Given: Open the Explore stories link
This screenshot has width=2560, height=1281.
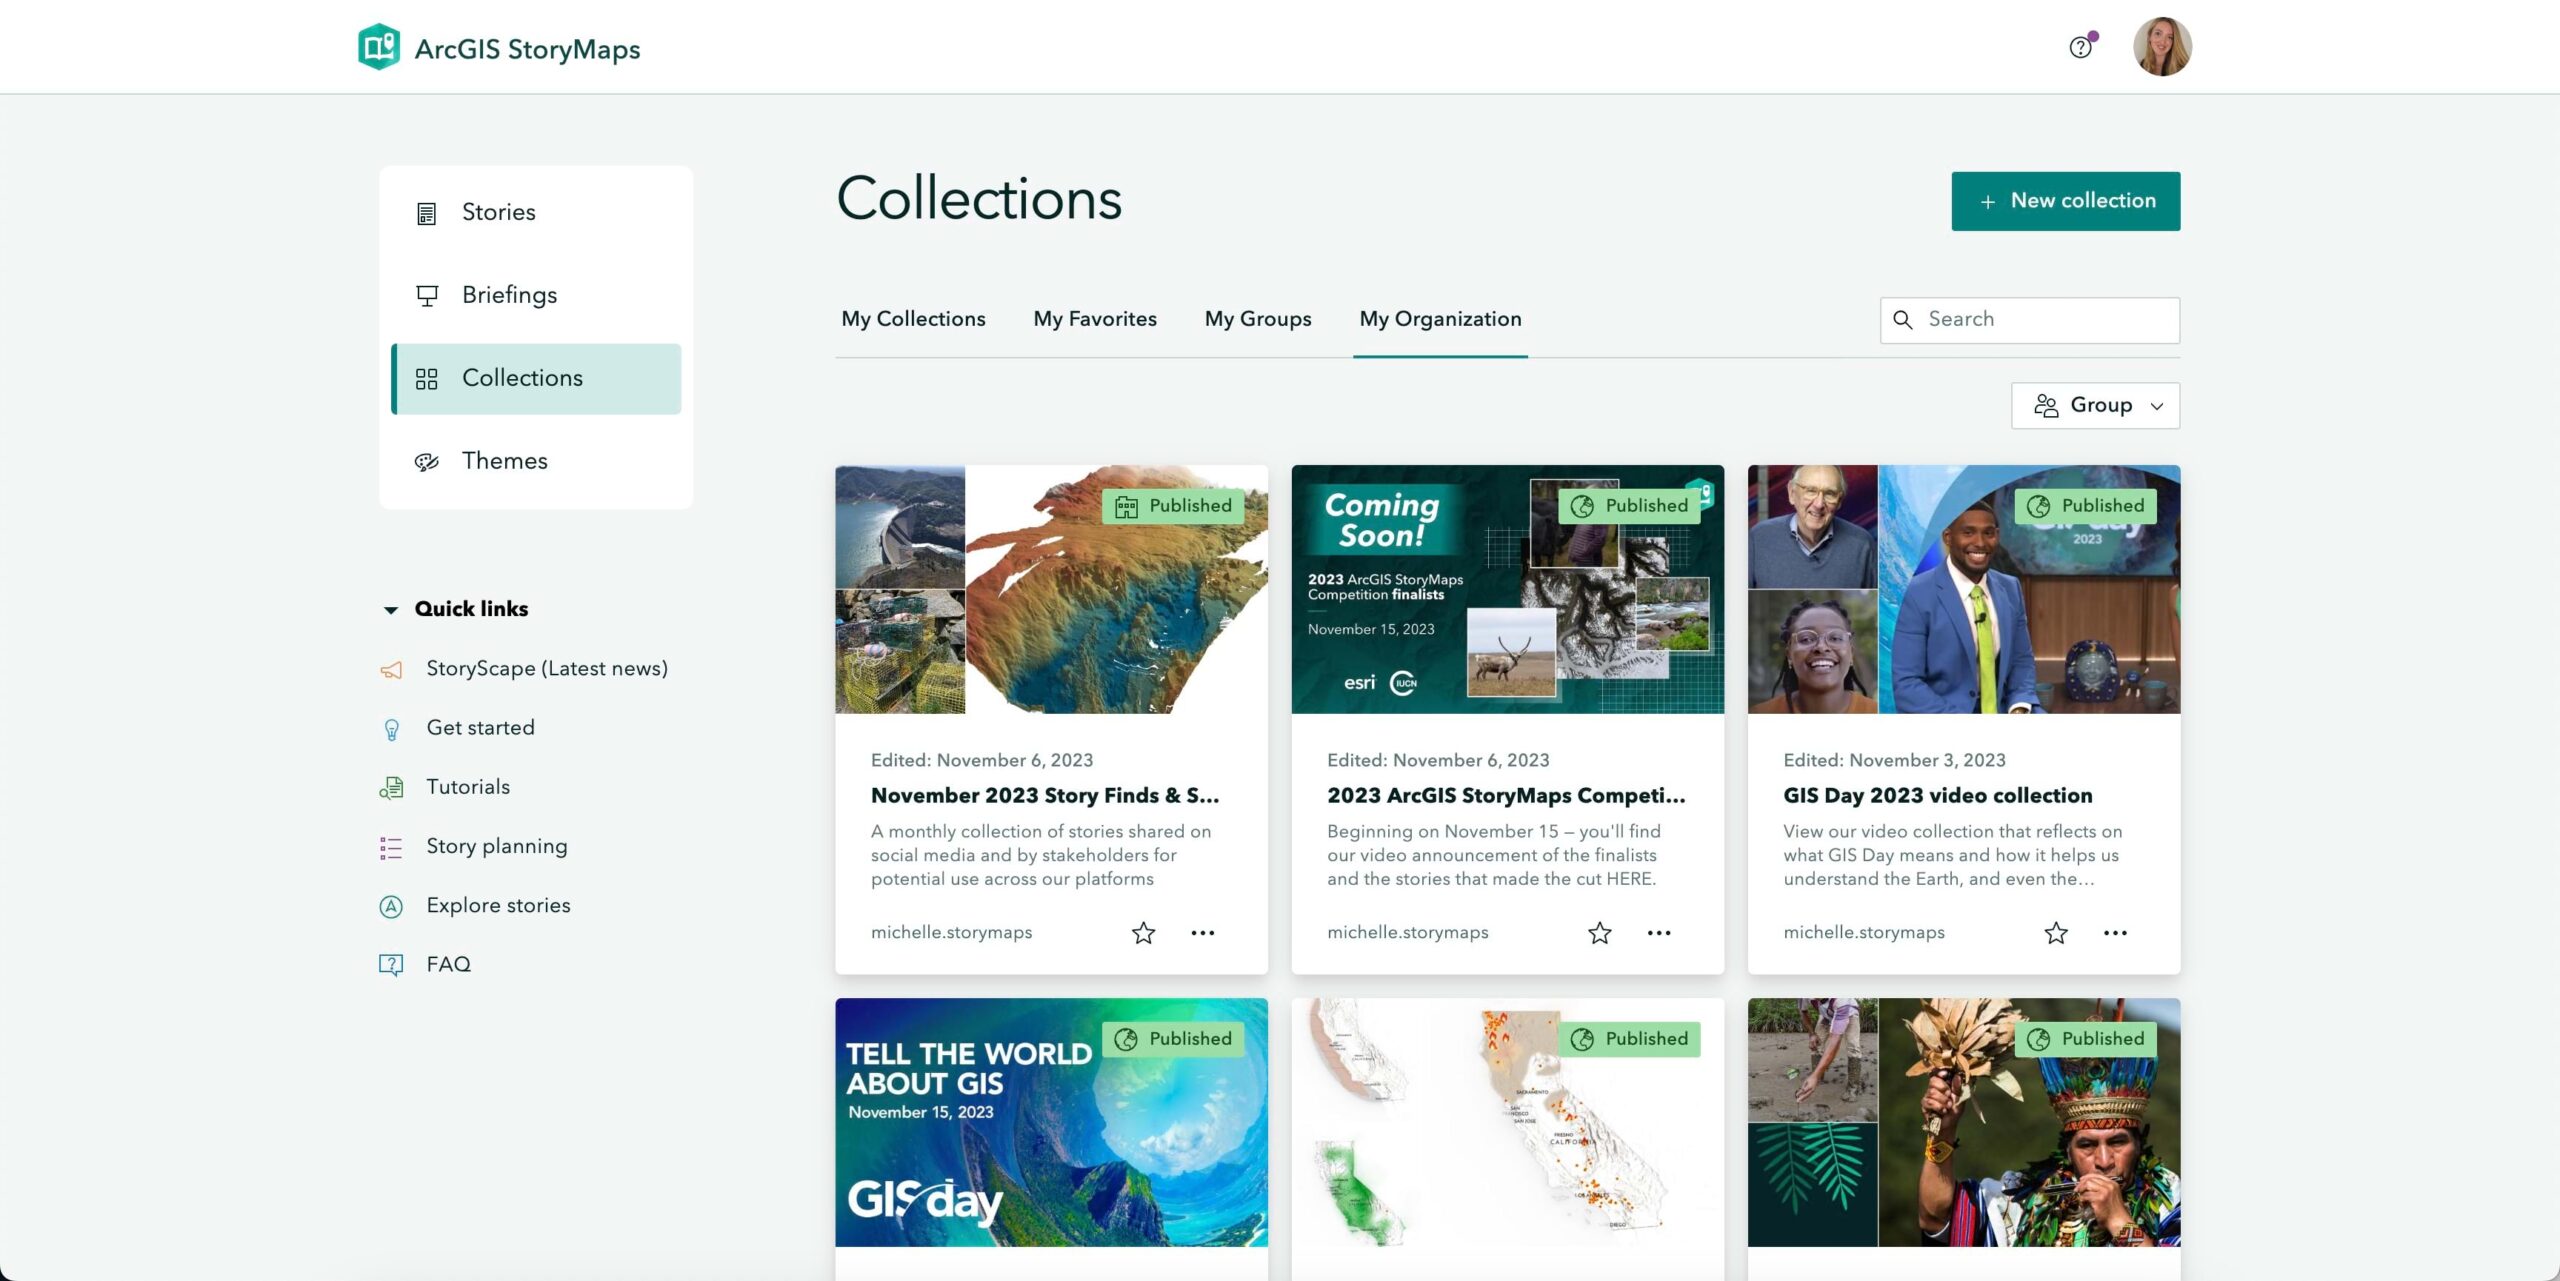Looking at the screenshot, I should tap(499, 905).
